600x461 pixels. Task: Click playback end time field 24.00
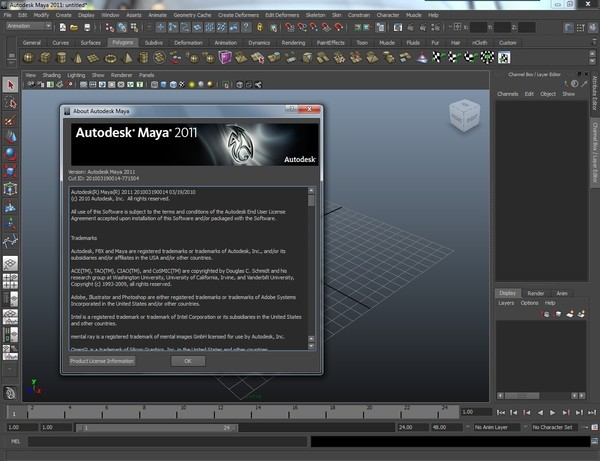click(x=412, y=427)
